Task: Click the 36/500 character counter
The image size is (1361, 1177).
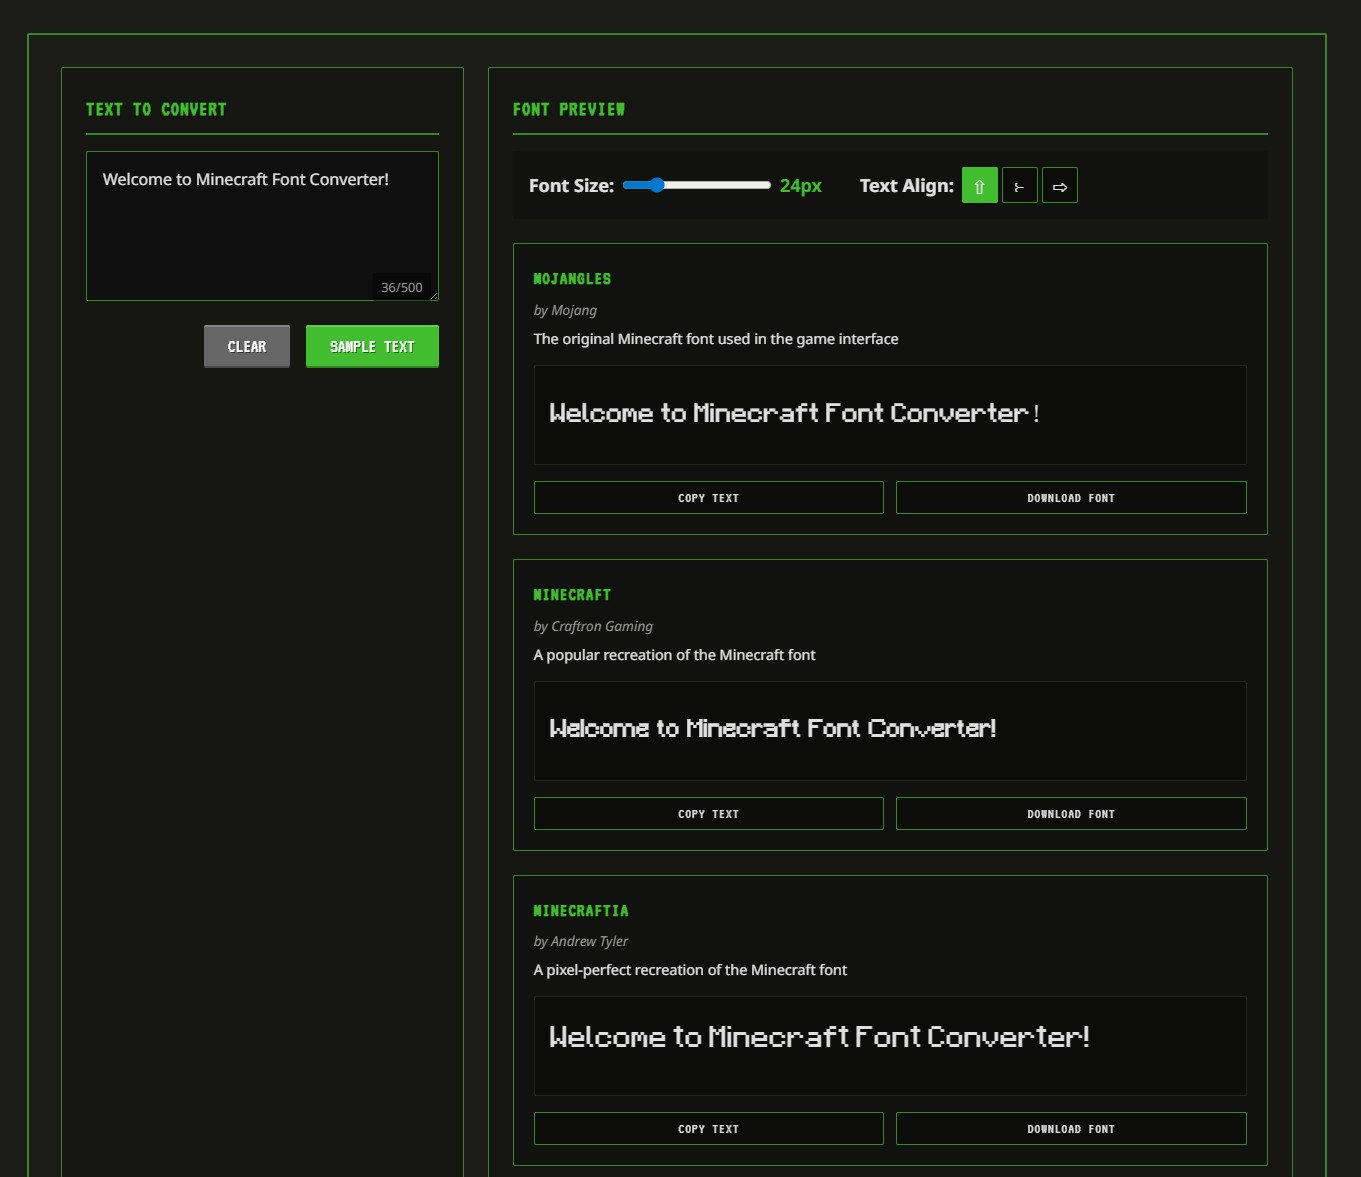Action: (x=402, y=287)
